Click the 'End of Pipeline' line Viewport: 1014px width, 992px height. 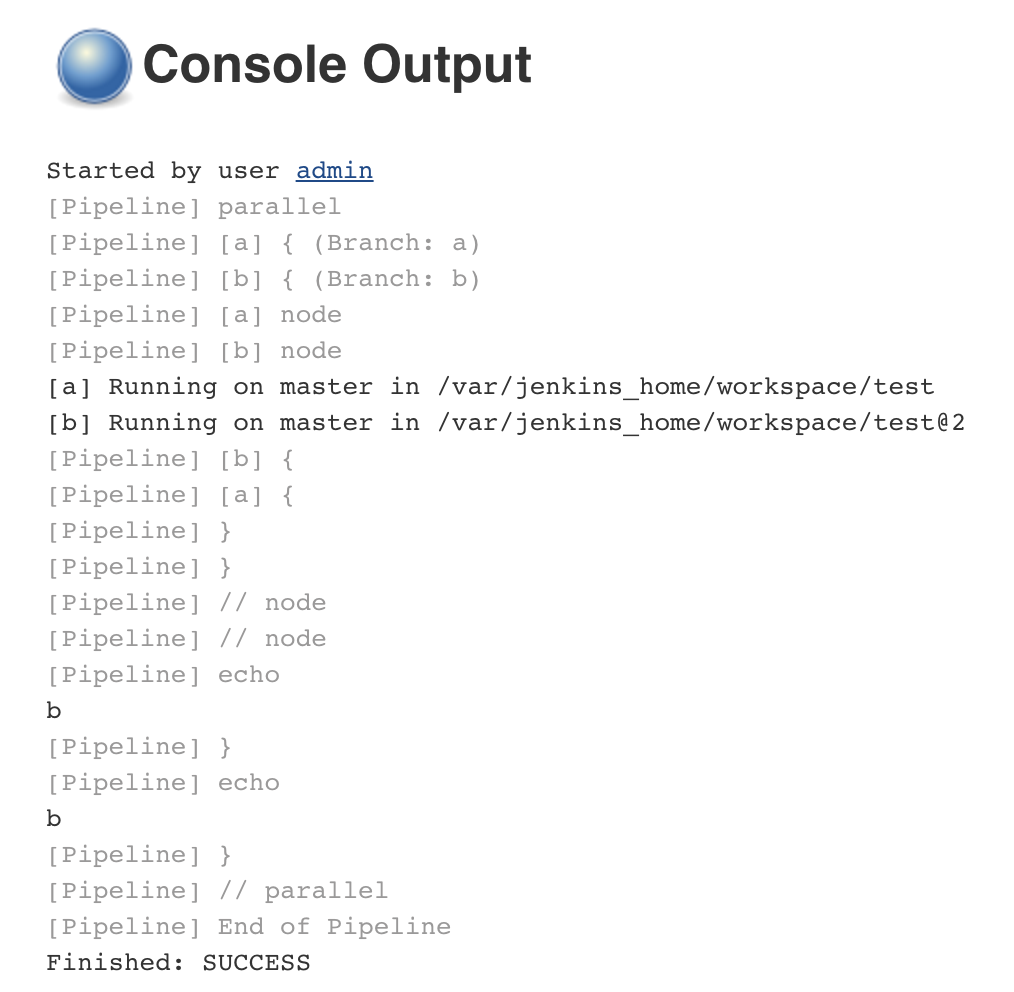[x=249, y=927]
